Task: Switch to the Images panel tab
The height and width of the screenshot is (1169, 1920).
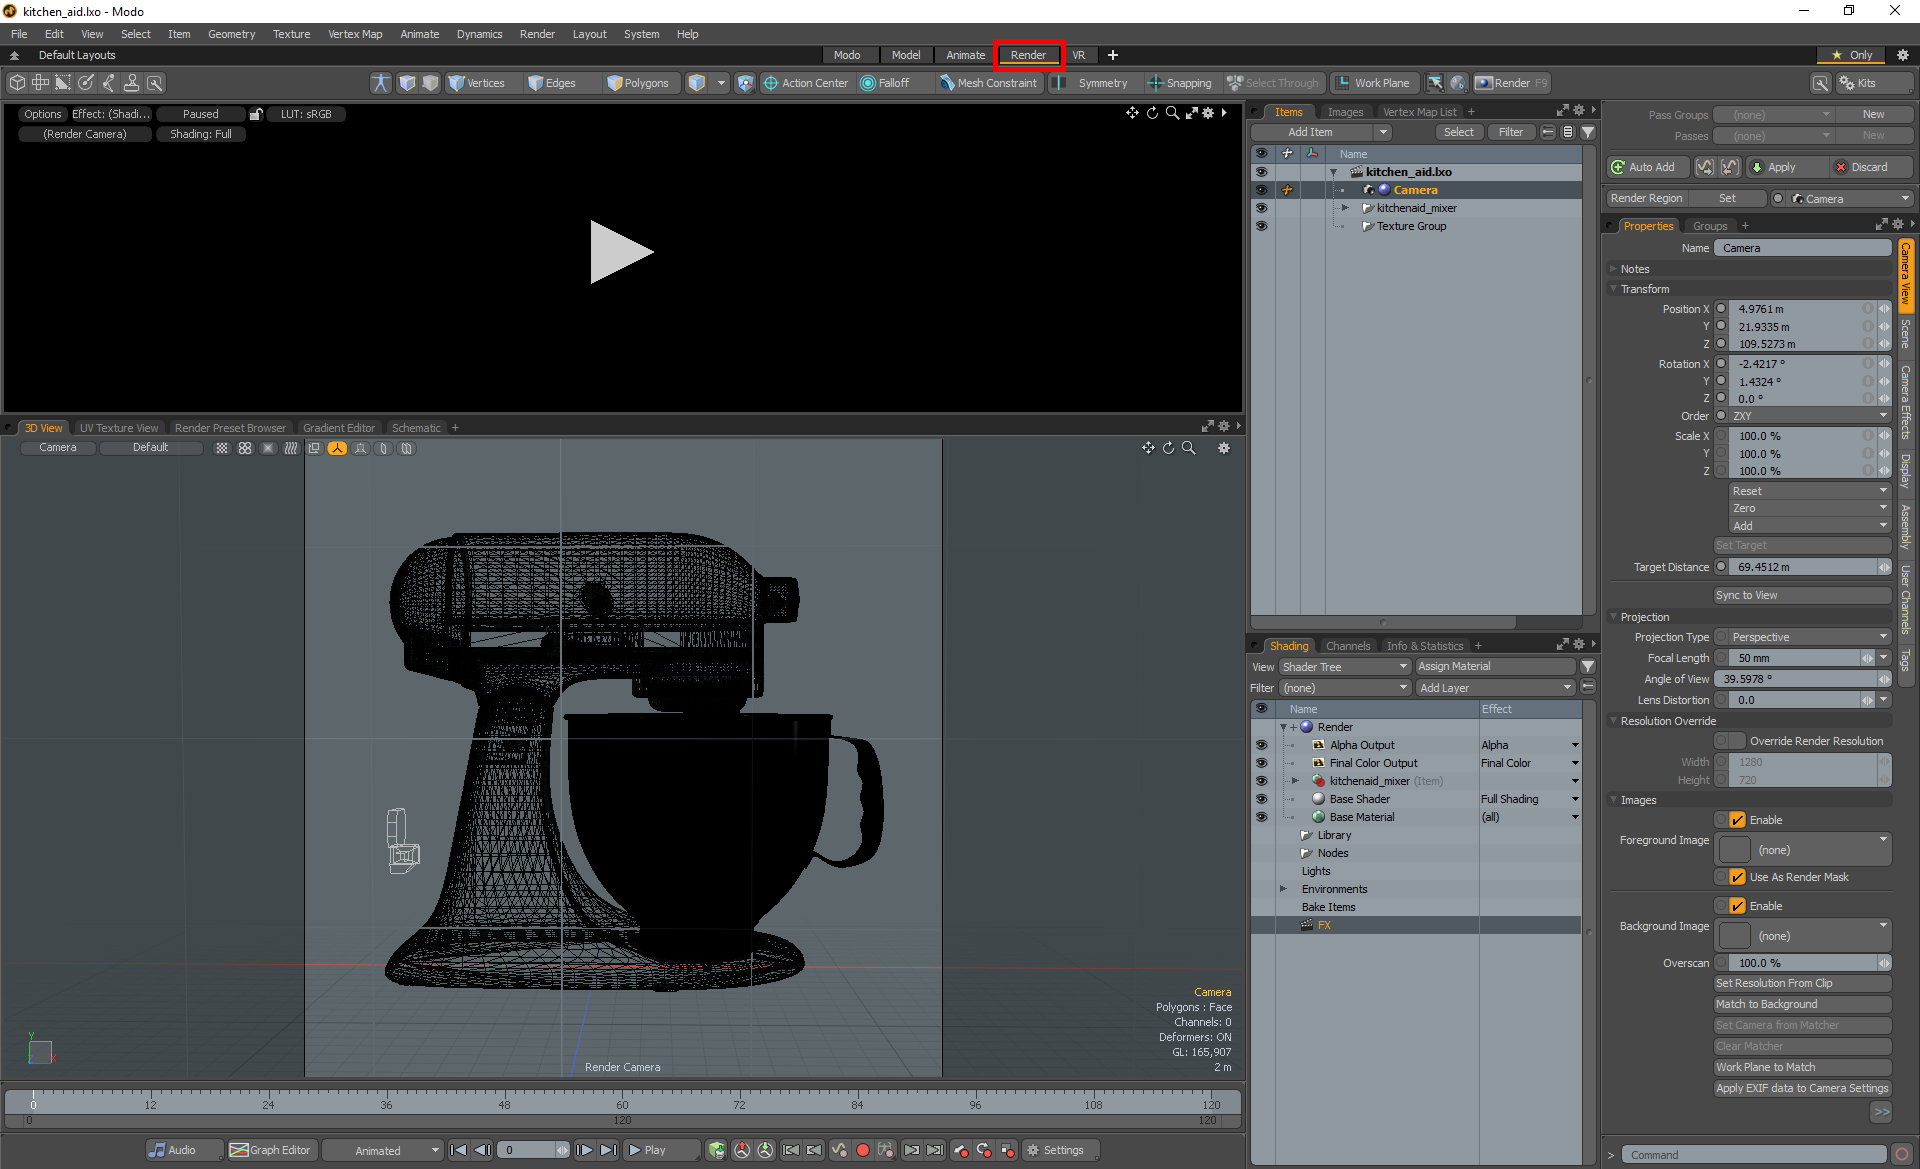Action: pyautogui.click(x=1345, y=110)
